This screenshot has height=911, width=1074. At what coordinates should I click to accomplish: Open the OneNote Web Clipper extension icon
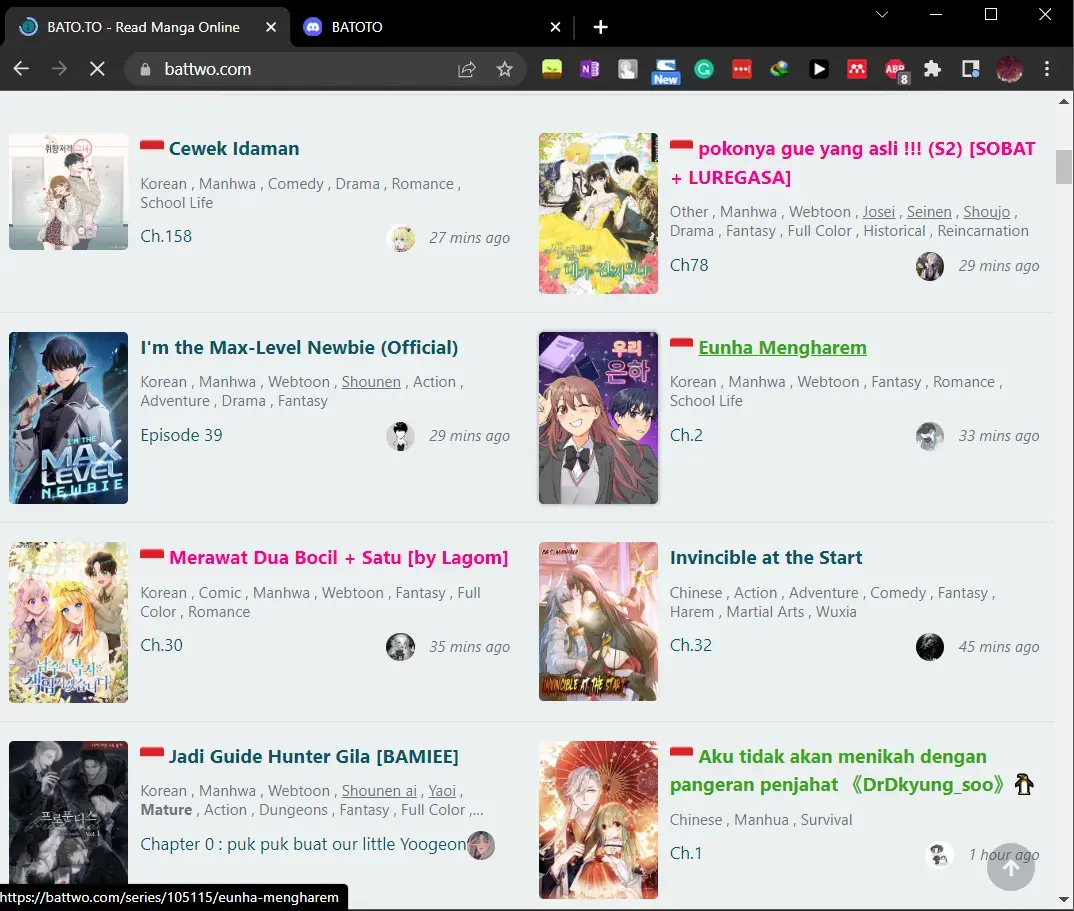point(589,69)
